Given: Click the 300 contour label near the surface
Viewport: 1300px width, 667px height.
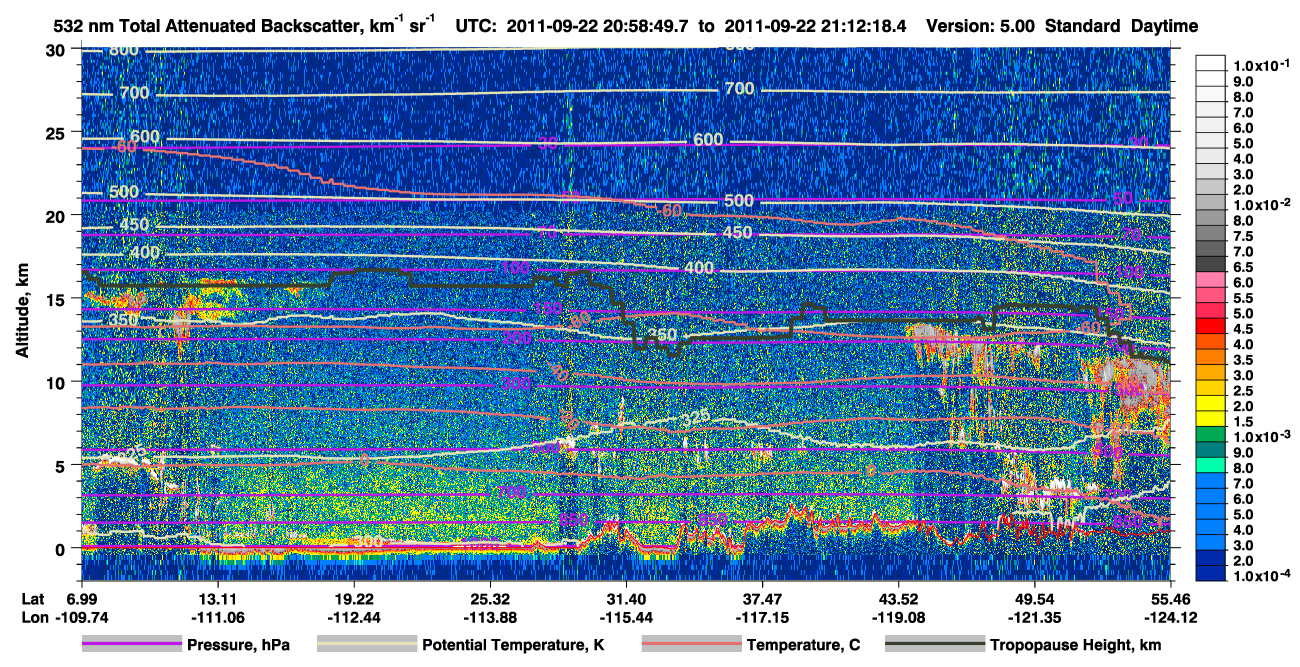Looking at the screenshot, I should pos(369,541).
